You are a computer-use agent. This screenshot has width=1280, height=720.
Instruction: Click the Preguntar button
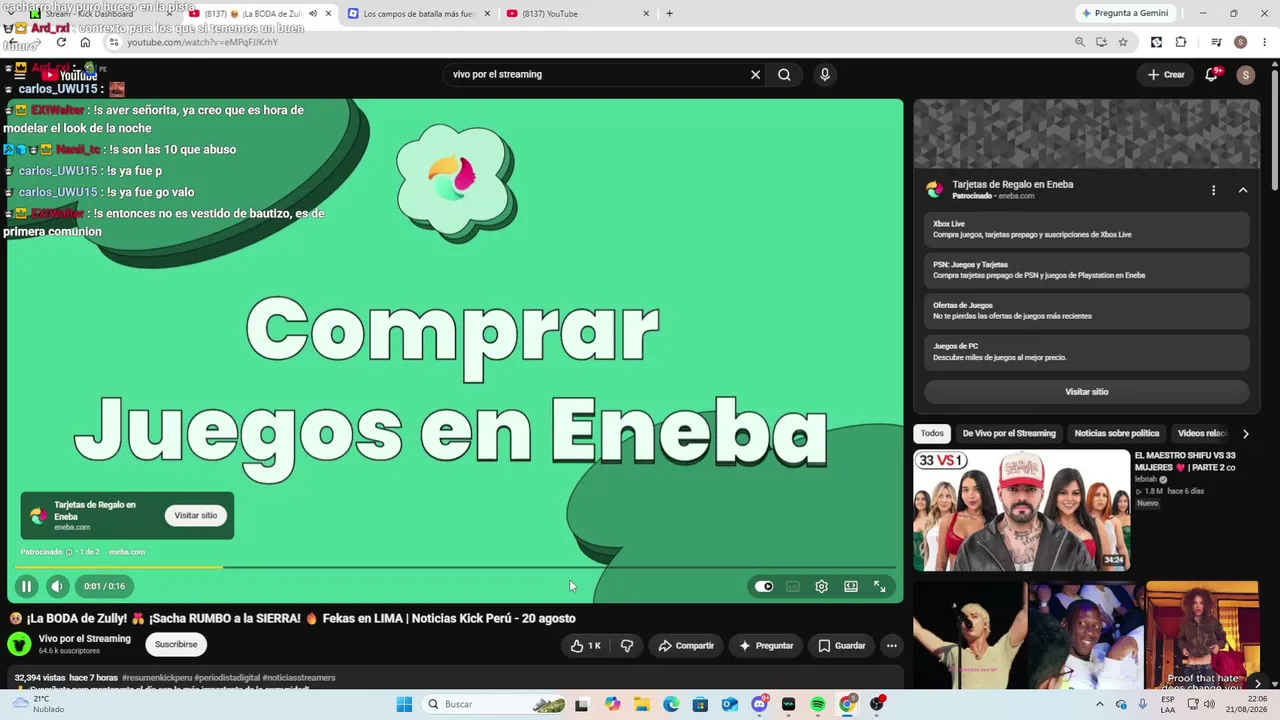766,646
